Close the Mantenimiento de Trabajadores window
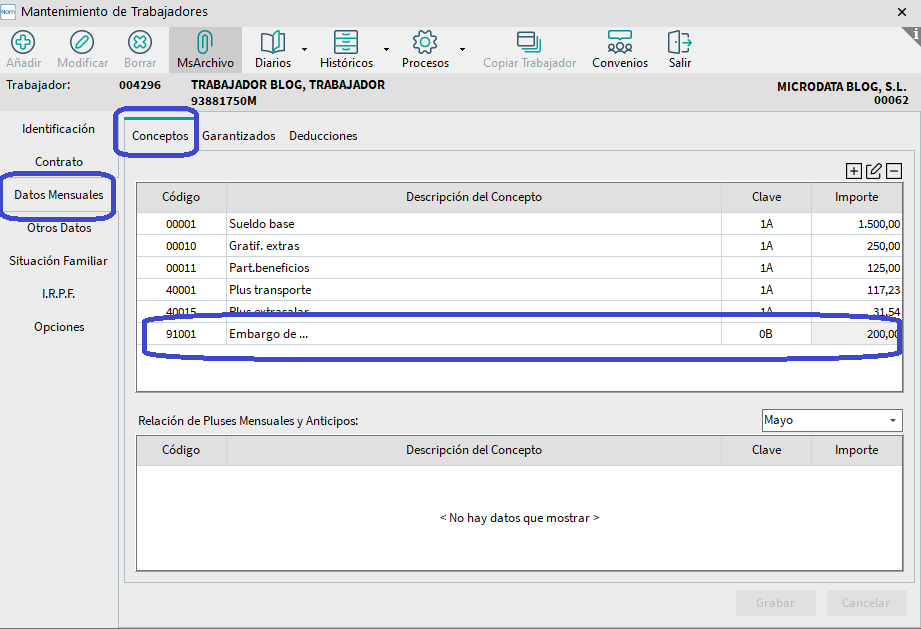Image resolution: width=921 pixels, height=629 pixels. click(902, 12)
